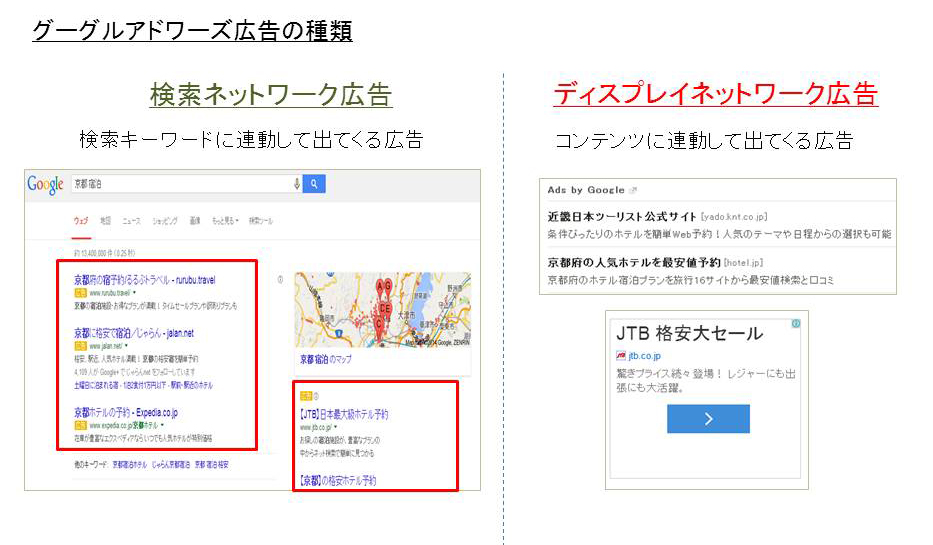Click the JTB 格安大セール banner headline

[x=689, y=333]
